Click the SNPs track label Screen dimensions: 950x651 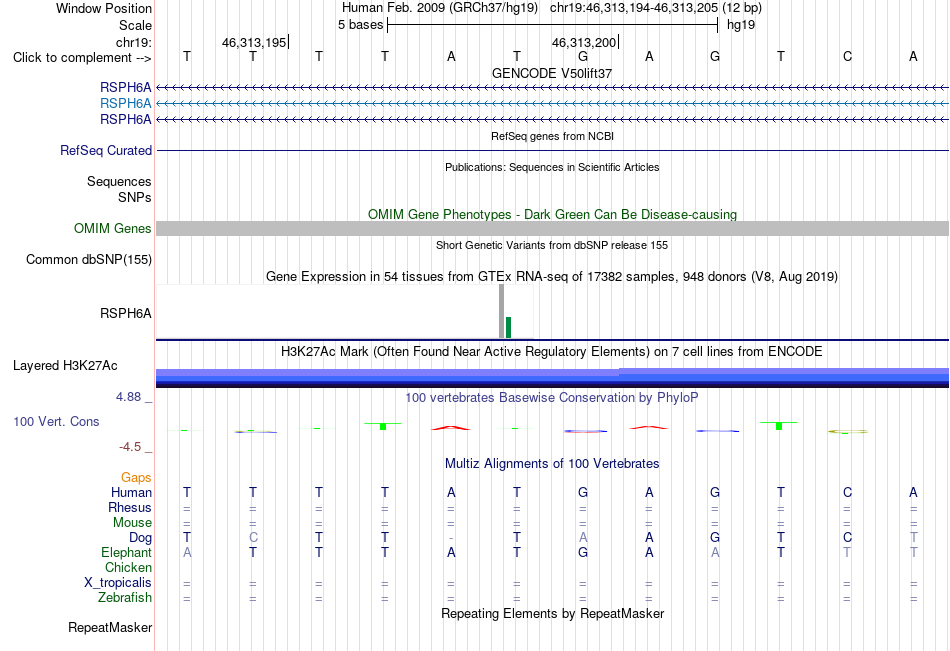(x=135, y=198)
